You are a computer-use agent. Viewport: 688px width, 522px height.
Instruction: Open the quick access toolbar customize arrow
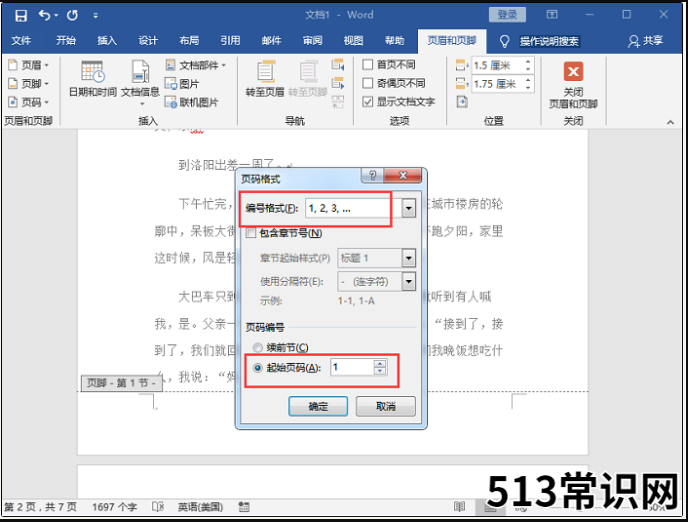click(x=95, y=16)
